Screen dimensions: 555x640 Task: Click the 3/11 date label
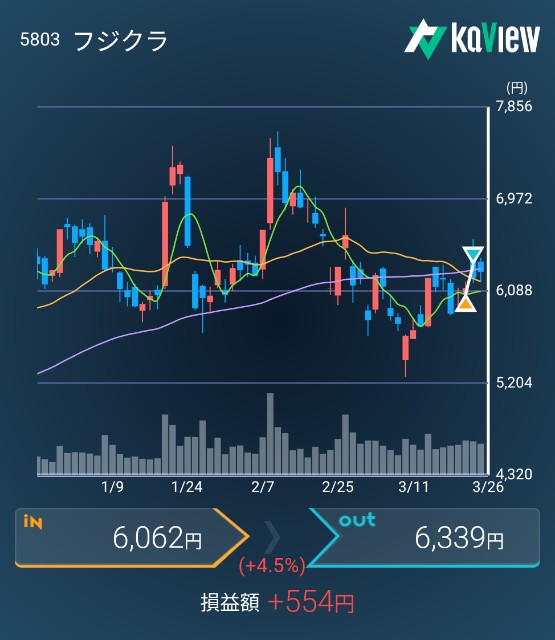(x=413, y=487)
